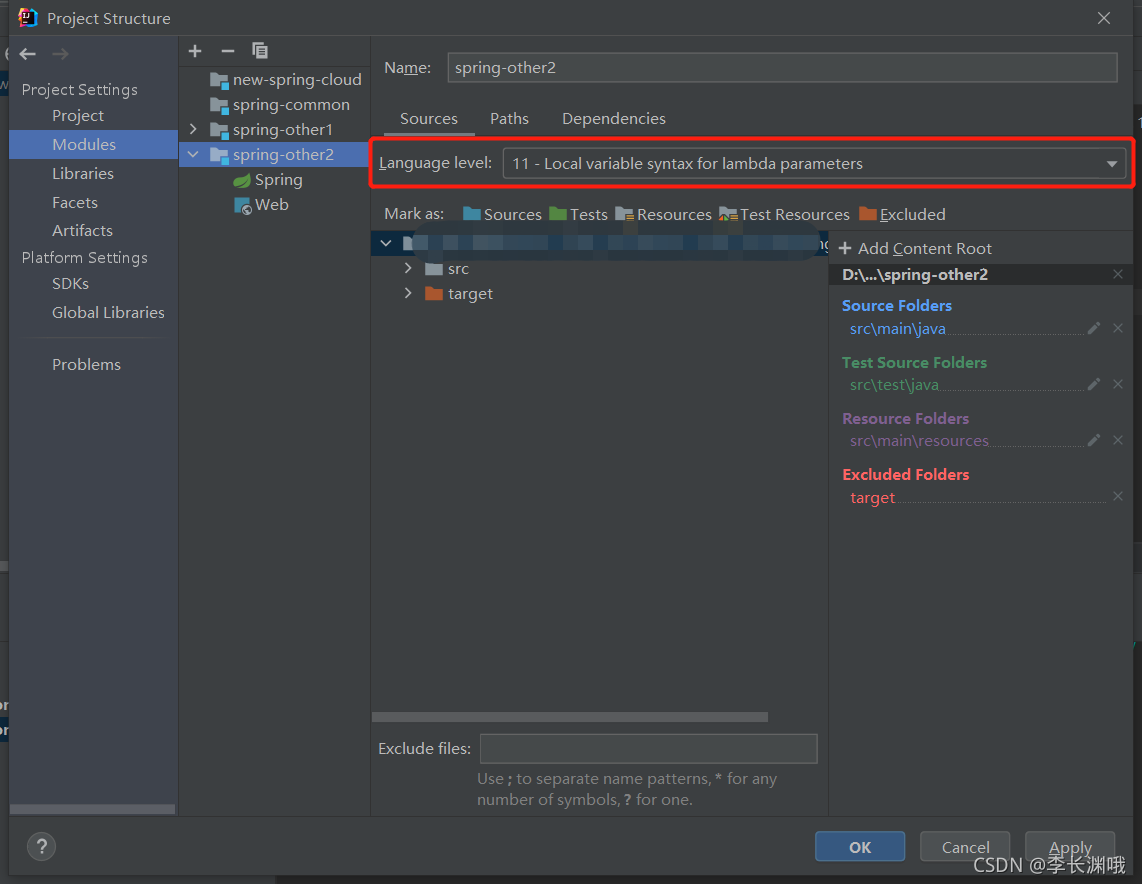Switch to Dependencies tab
Image resolution: width=1142 pixels, height=884 pixels.
pyautogui.click(x=613, y=119)
